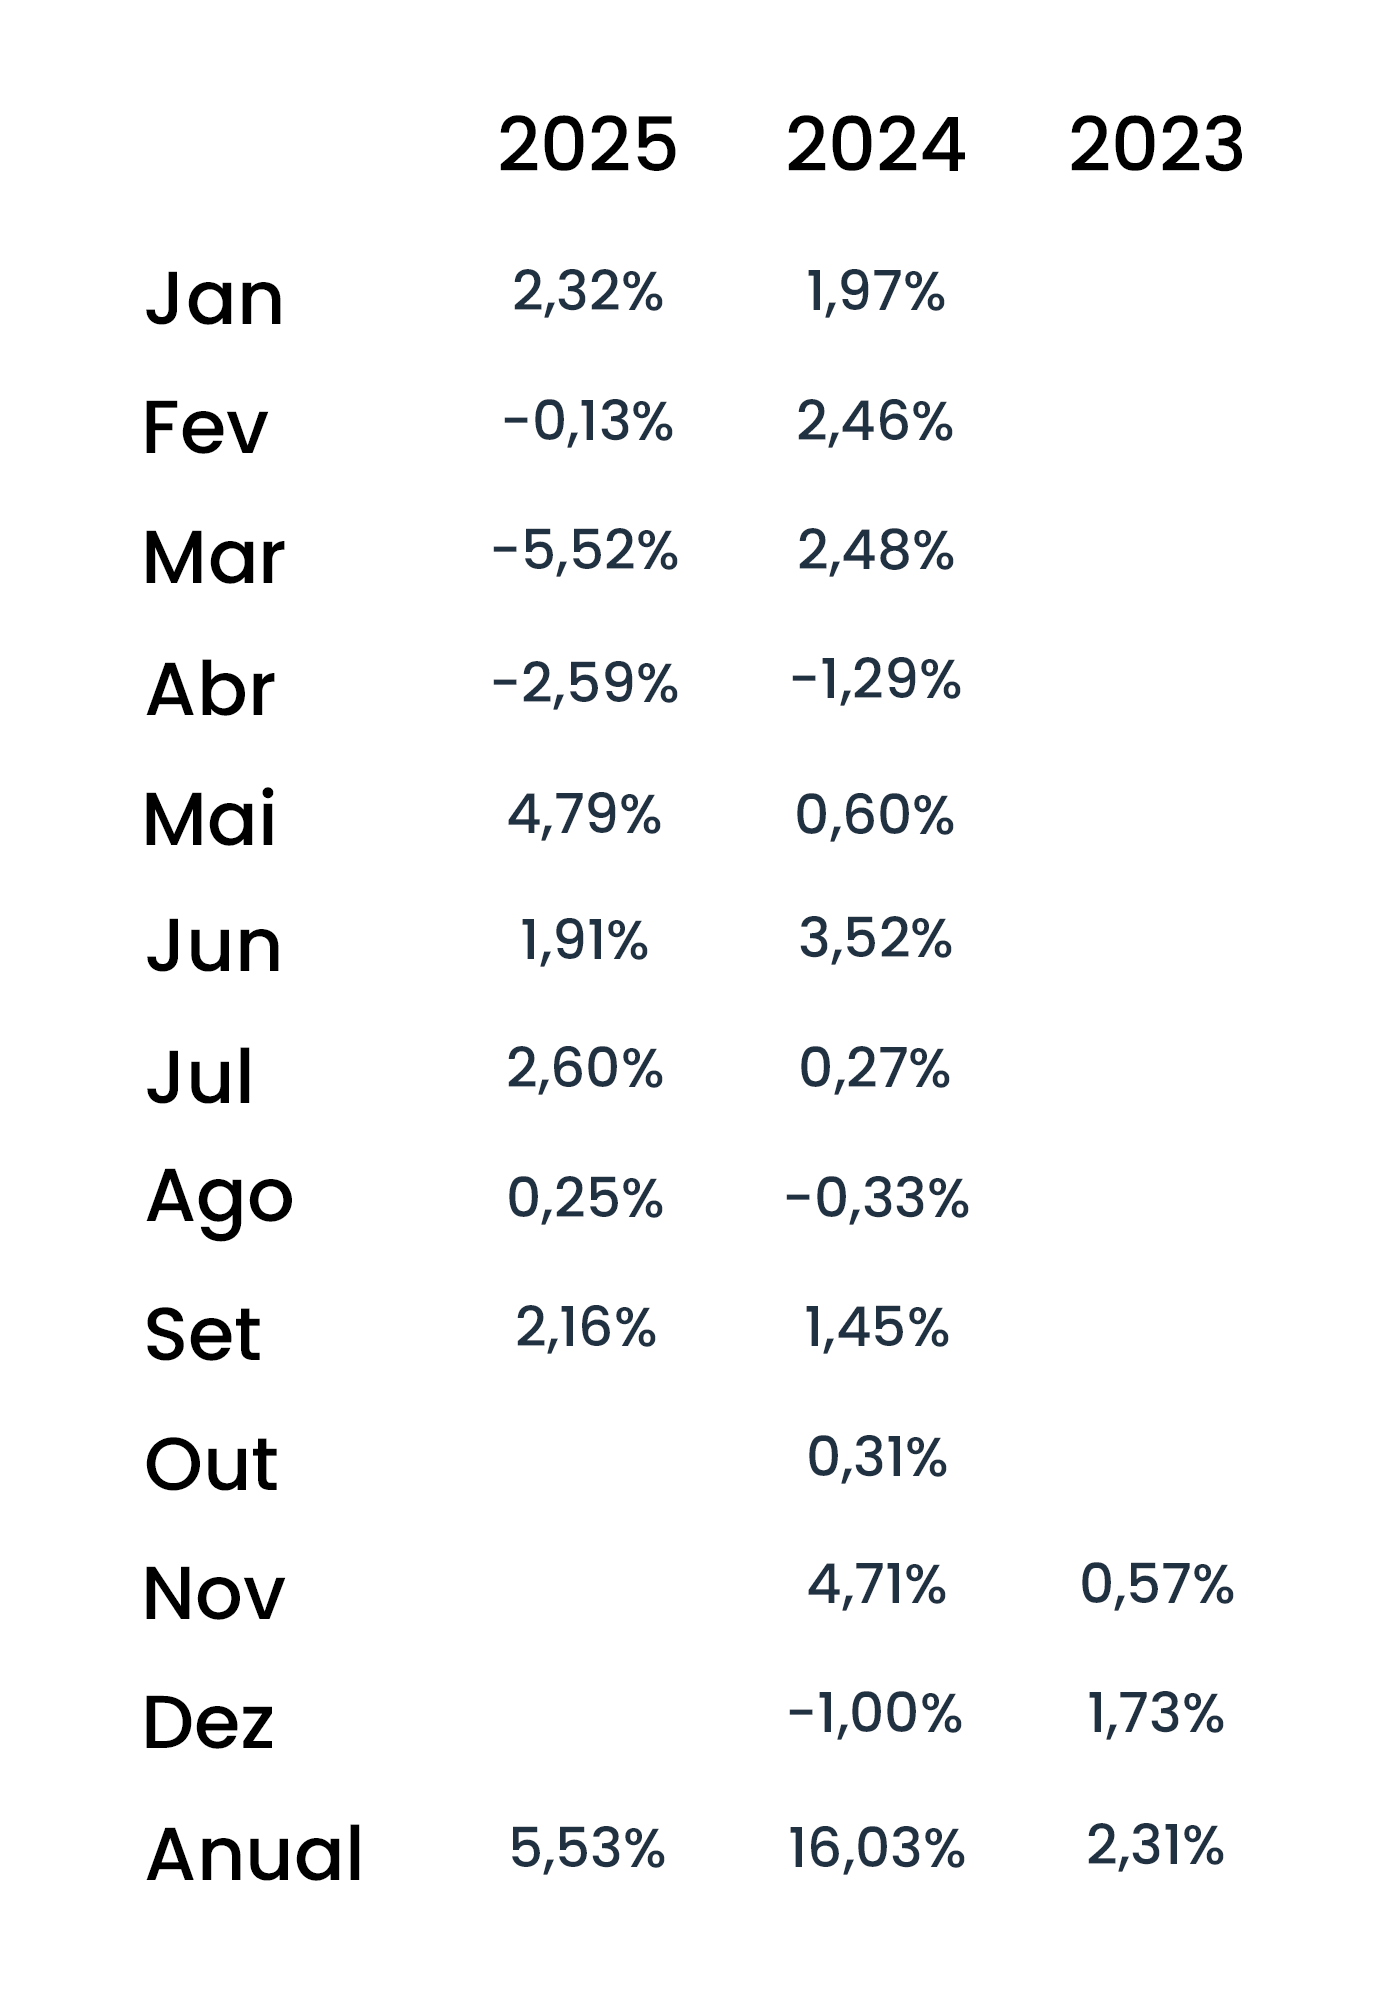Click the 2023 column header
This screenshot has width=1389, height=1995.
[1156, 145]
